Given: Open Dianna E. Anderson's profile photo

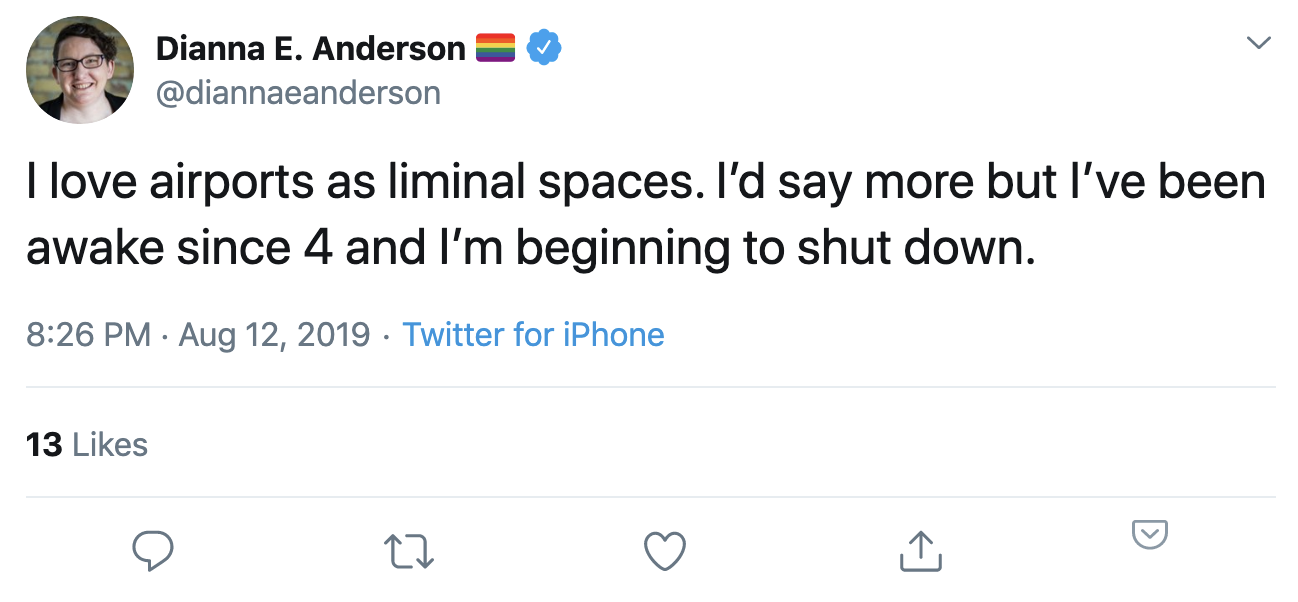Looking at the screenshot, I should (80, 70).
